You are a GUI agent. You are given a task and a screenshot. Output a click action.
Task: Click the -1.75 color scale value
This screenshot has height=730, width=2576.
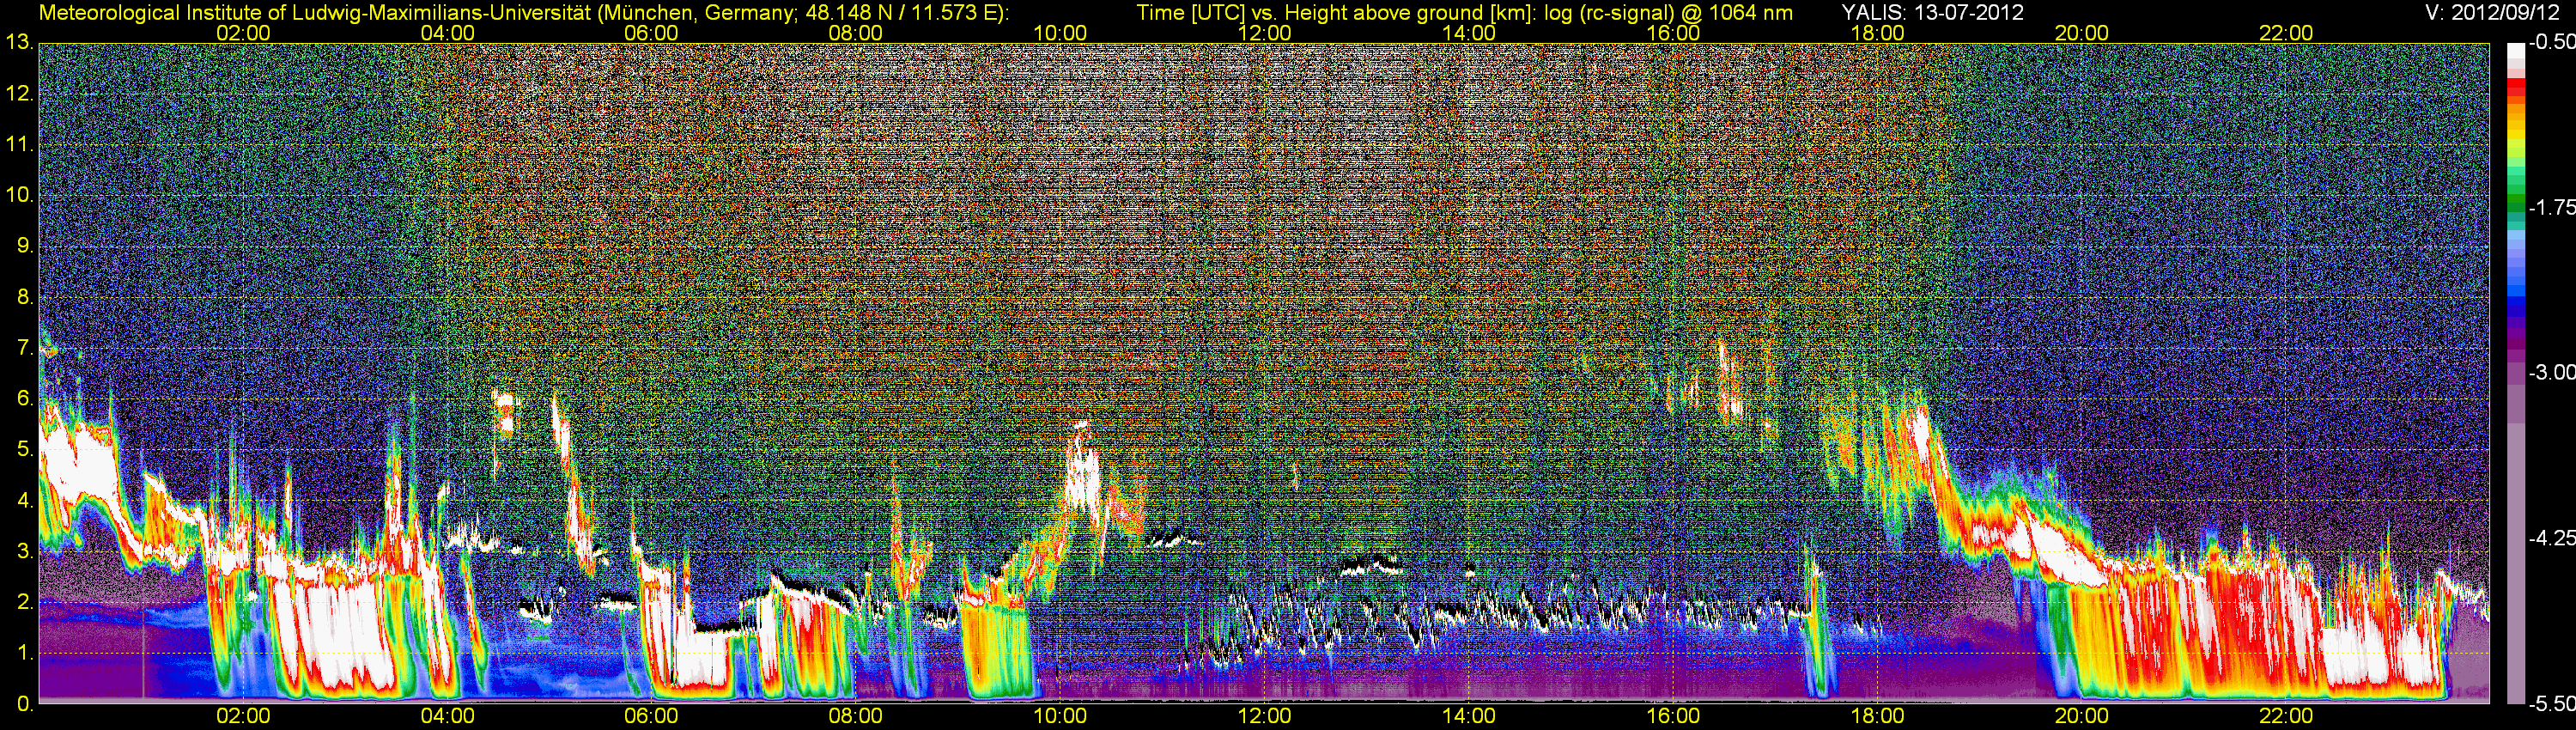click(x=2551, y=207)
